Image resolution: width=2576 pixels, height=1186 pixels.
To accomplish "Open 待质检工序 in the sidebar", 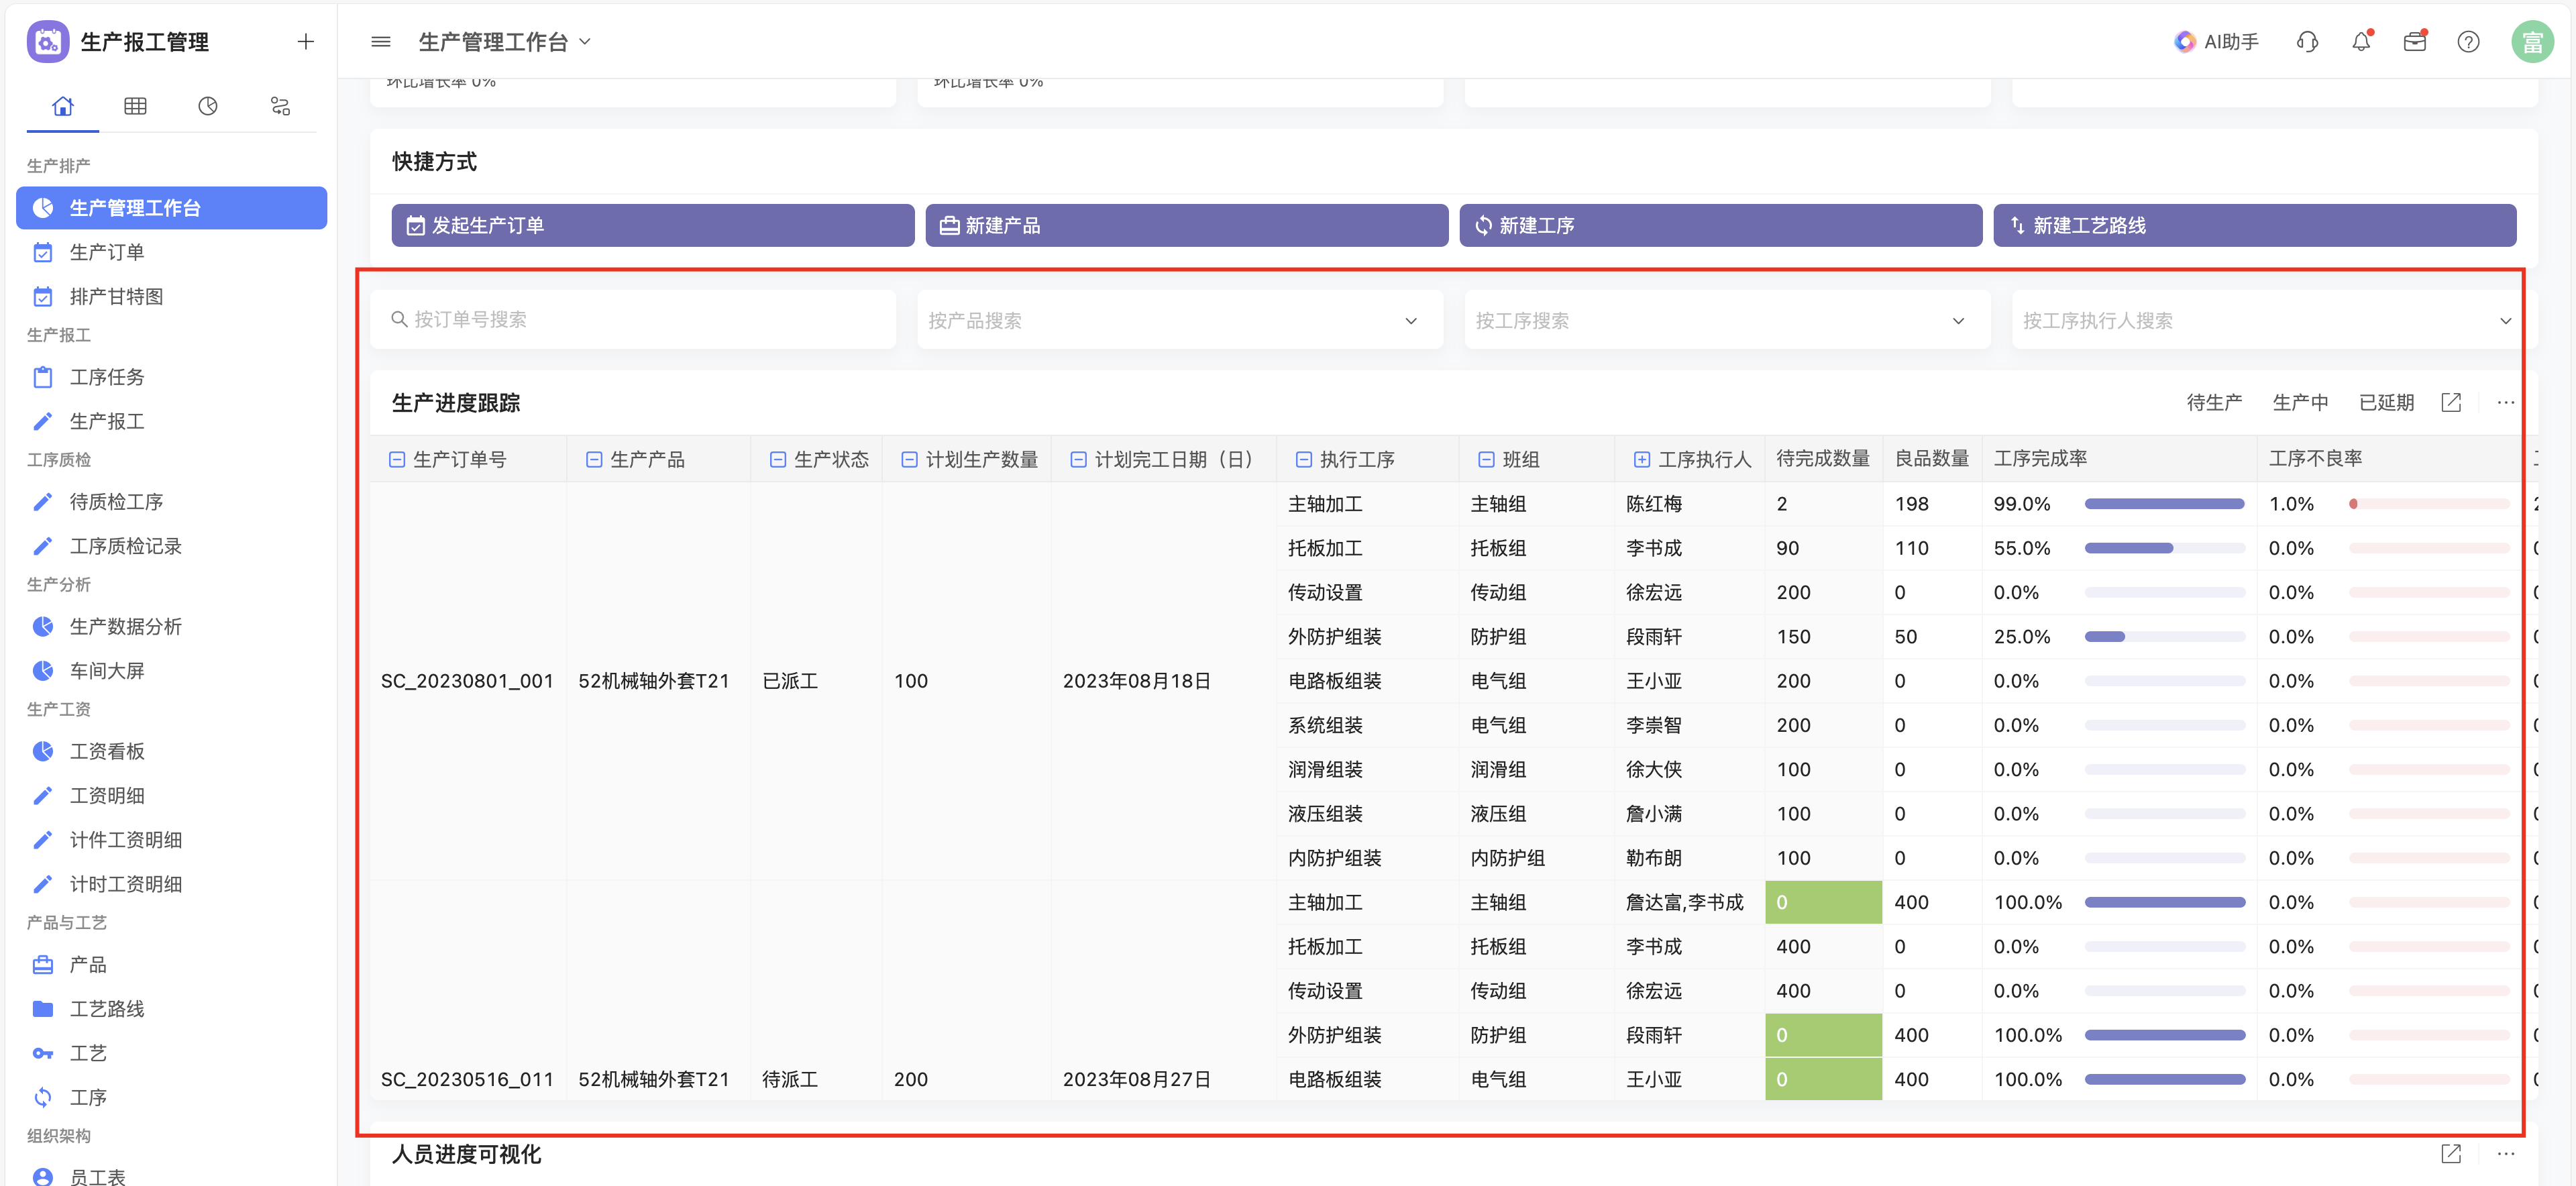I will point(172,502).
